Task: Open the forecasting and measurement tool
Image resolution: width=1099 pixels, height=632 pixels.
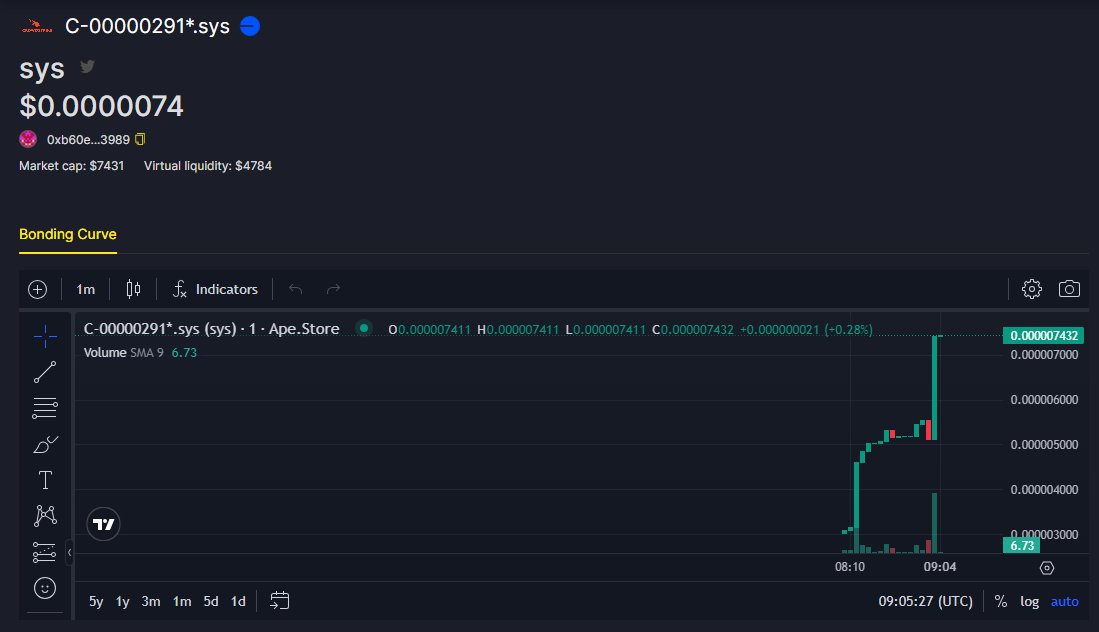Action: point(45,552)
